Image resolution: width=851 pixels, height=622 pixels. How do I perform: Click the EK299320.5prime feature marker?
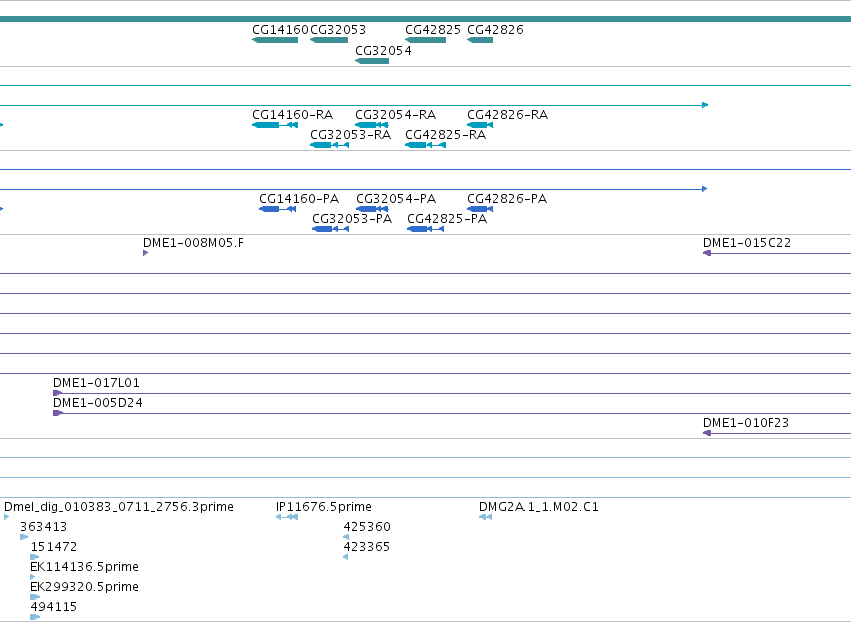[35, 597]
